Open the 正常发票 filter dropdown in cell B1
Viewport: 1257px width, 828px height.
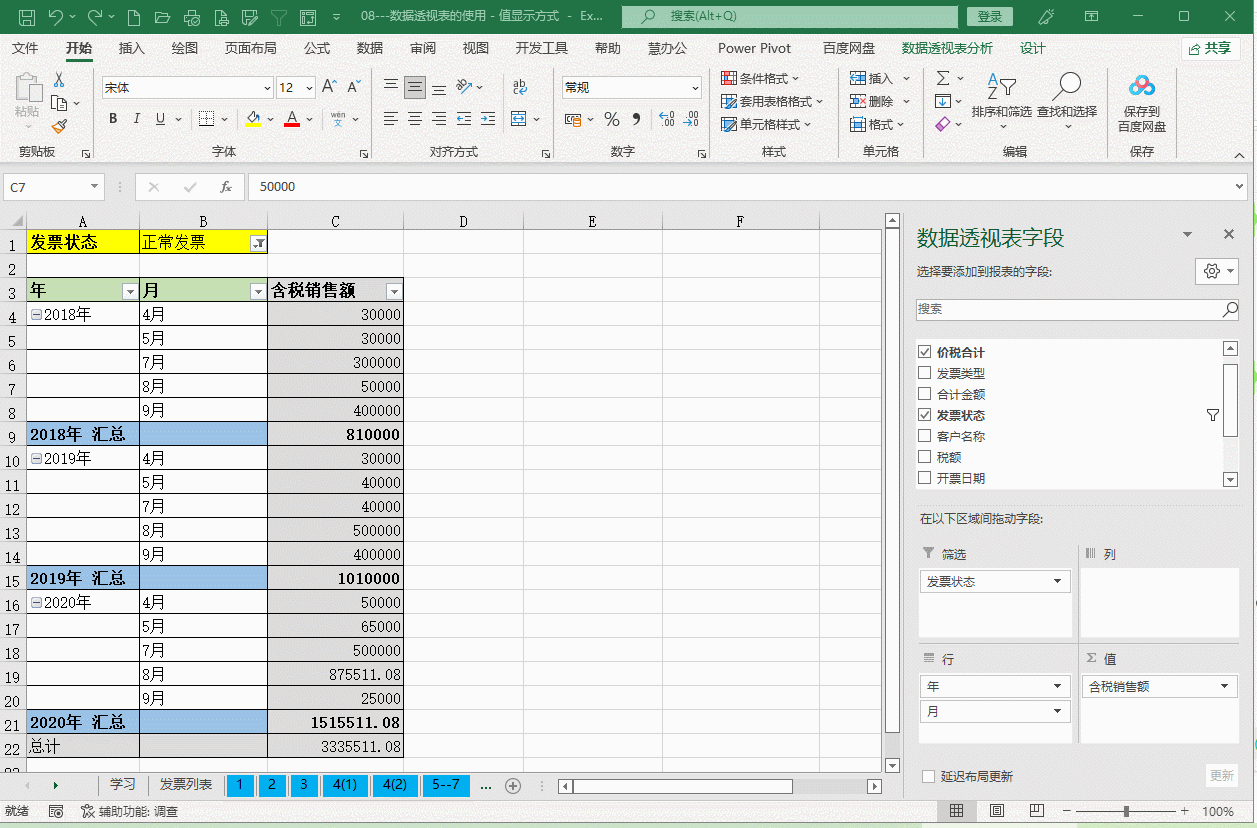coord(258,242)
